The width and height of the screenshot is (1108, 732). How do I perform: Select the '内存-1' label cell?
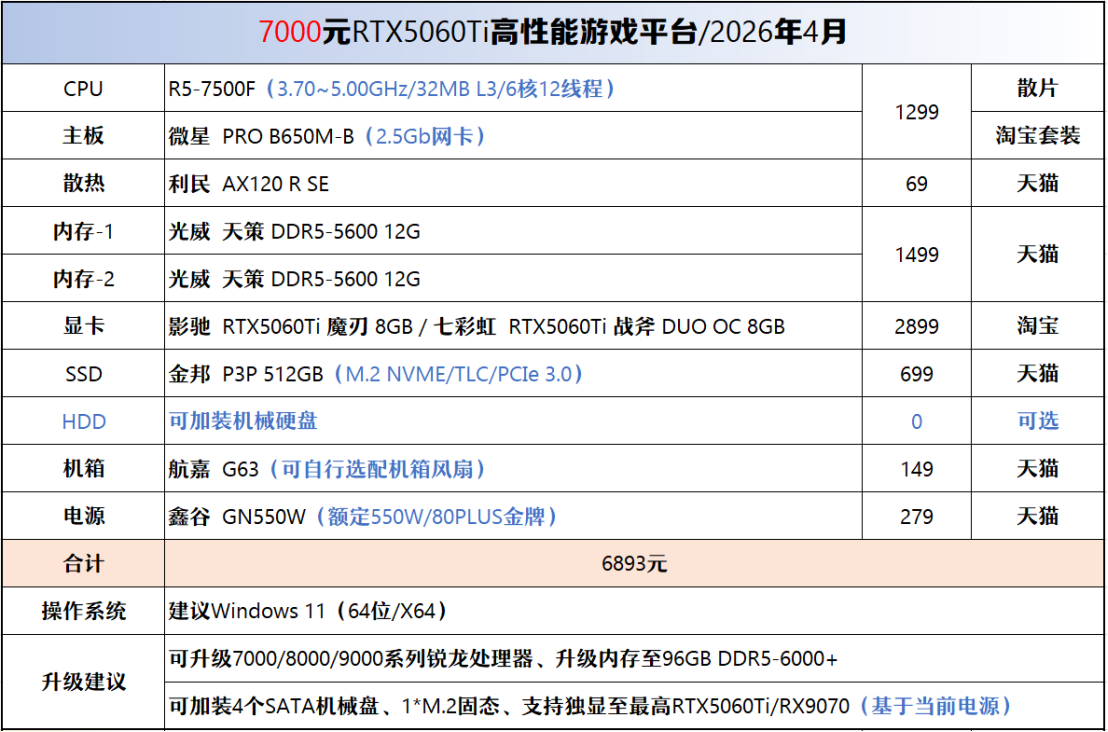pos(83,231)
